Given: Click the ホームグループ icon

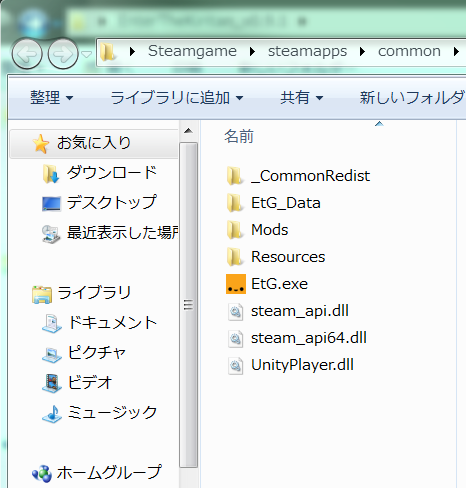Looking at the screenshot, I should click(x=42, y=474).
